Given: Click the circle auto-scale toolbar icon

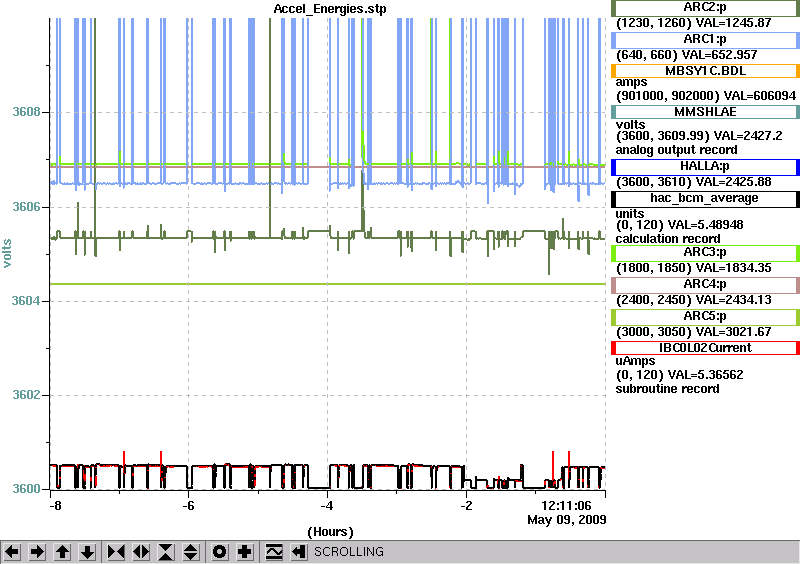Looking at the screenshot, I should (x=220, y=552).
